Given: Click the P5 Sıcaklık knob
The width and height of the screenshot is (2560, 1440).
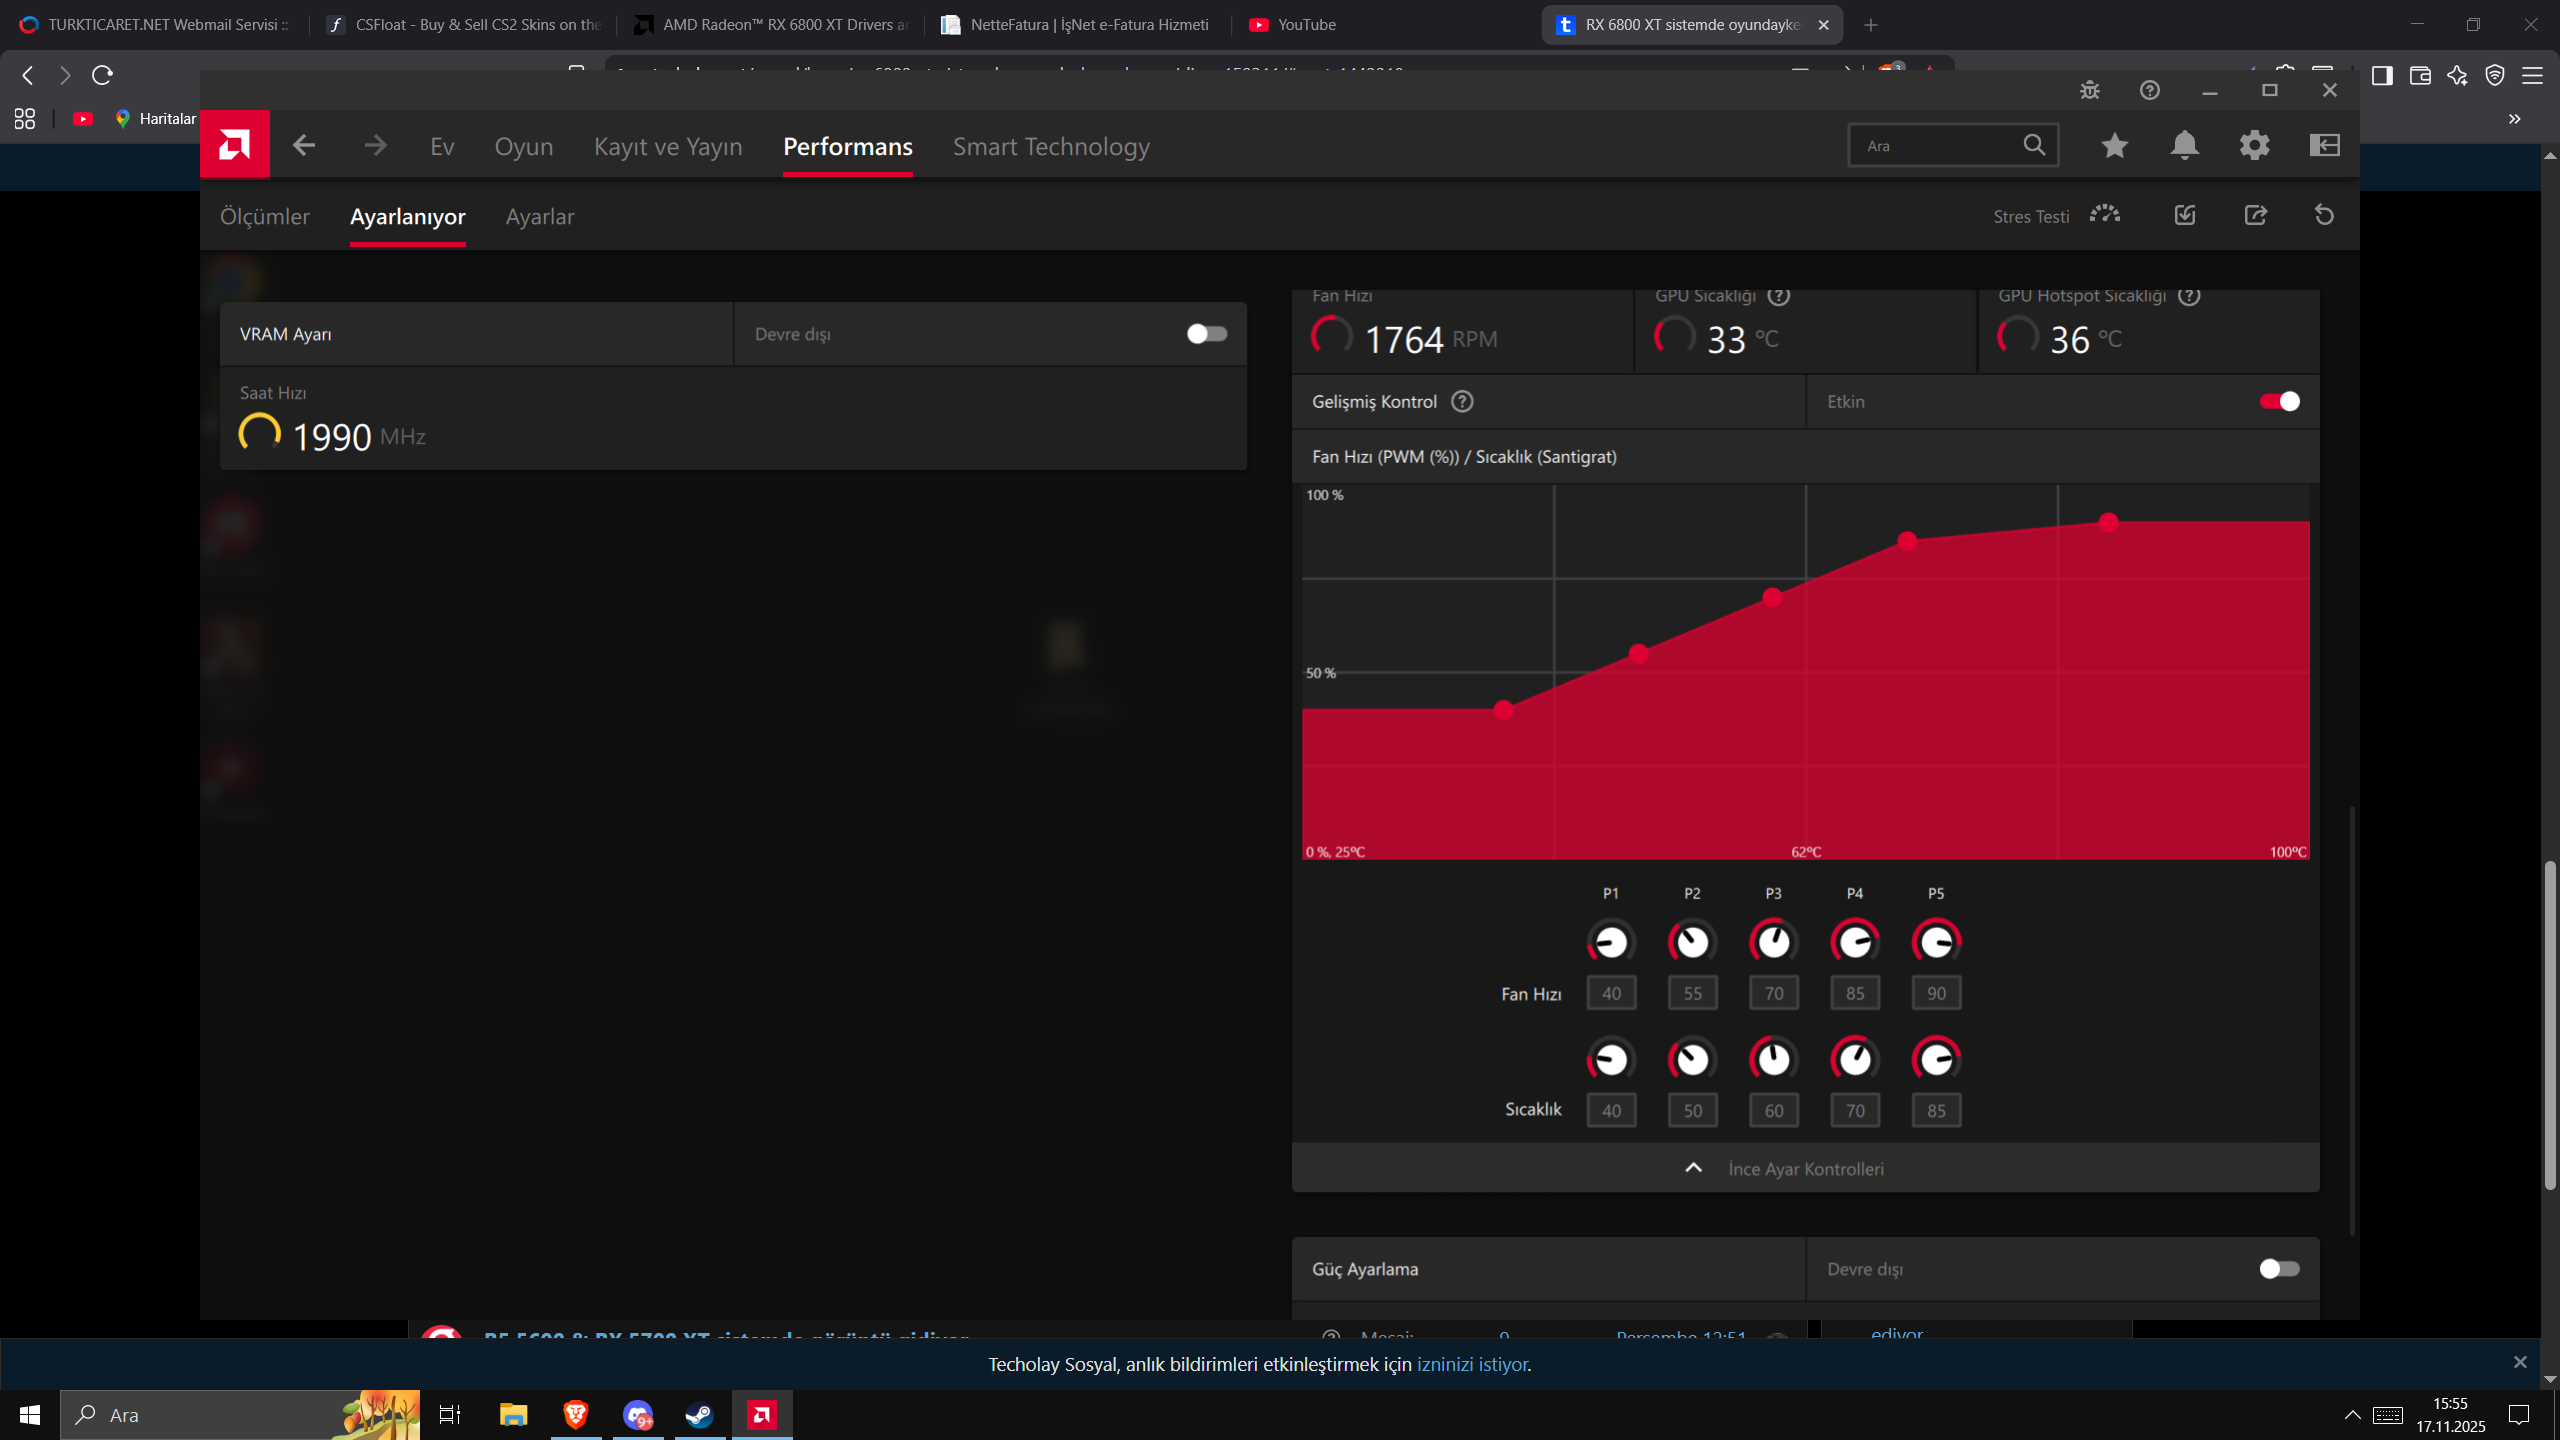Looking at the screenshot, I should [1936, 1059].
